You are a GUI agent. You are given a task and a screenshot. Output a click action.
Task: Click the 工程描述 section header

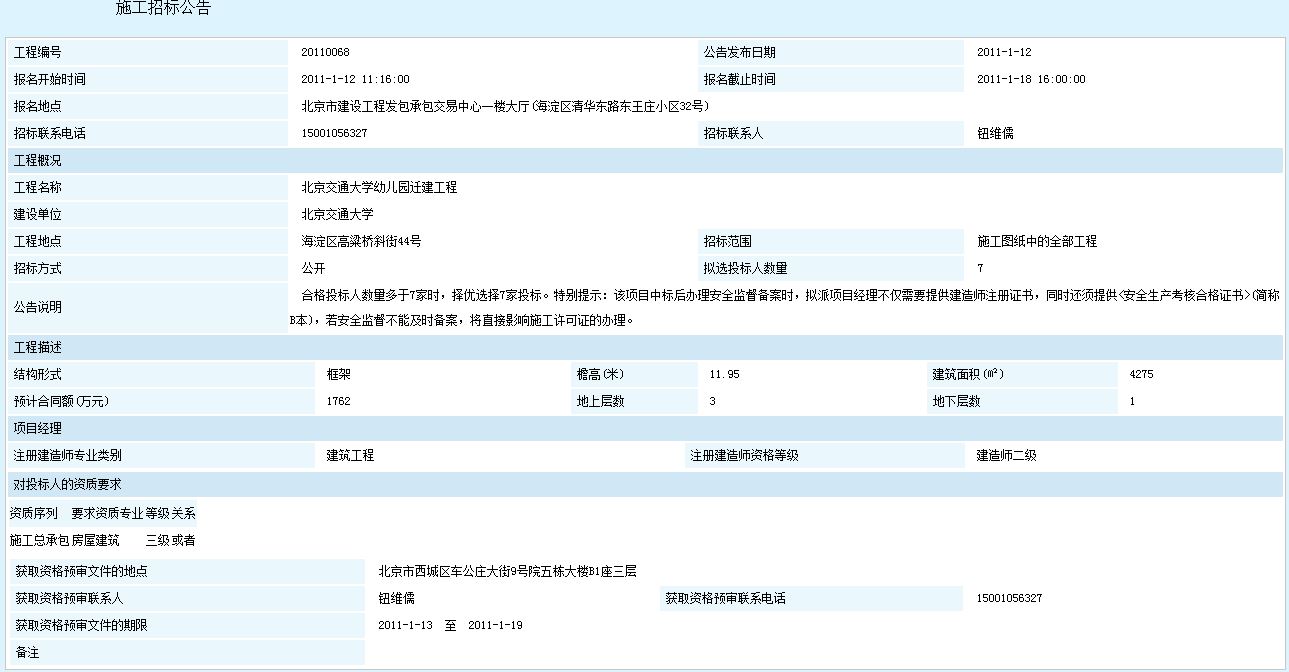point(37,347)
